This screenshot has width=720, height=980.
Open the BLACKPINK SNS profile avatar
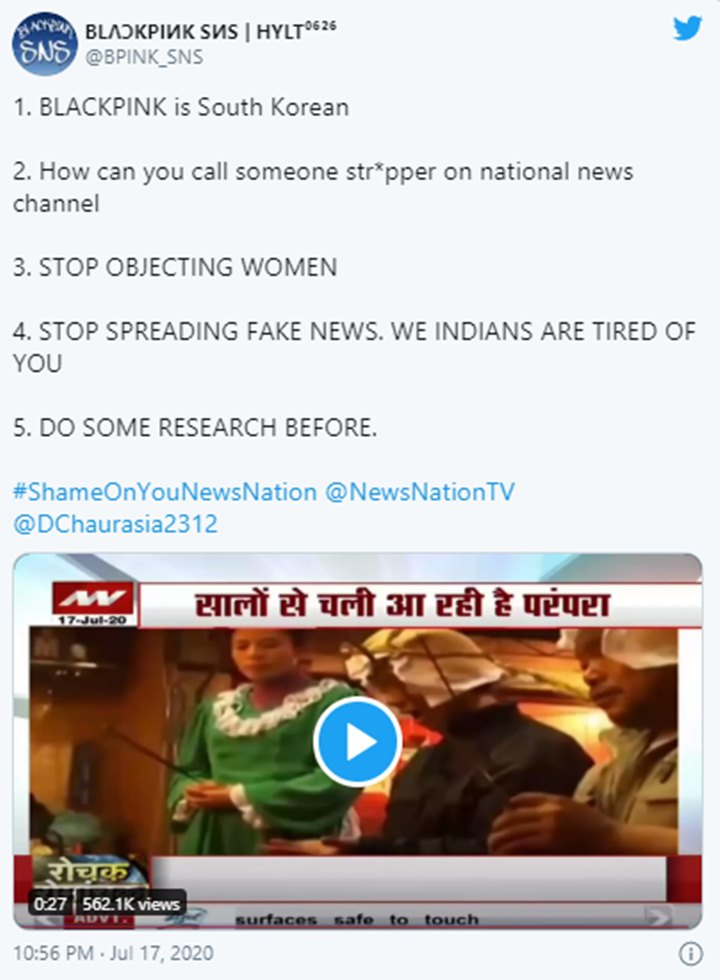click(44, 44)
